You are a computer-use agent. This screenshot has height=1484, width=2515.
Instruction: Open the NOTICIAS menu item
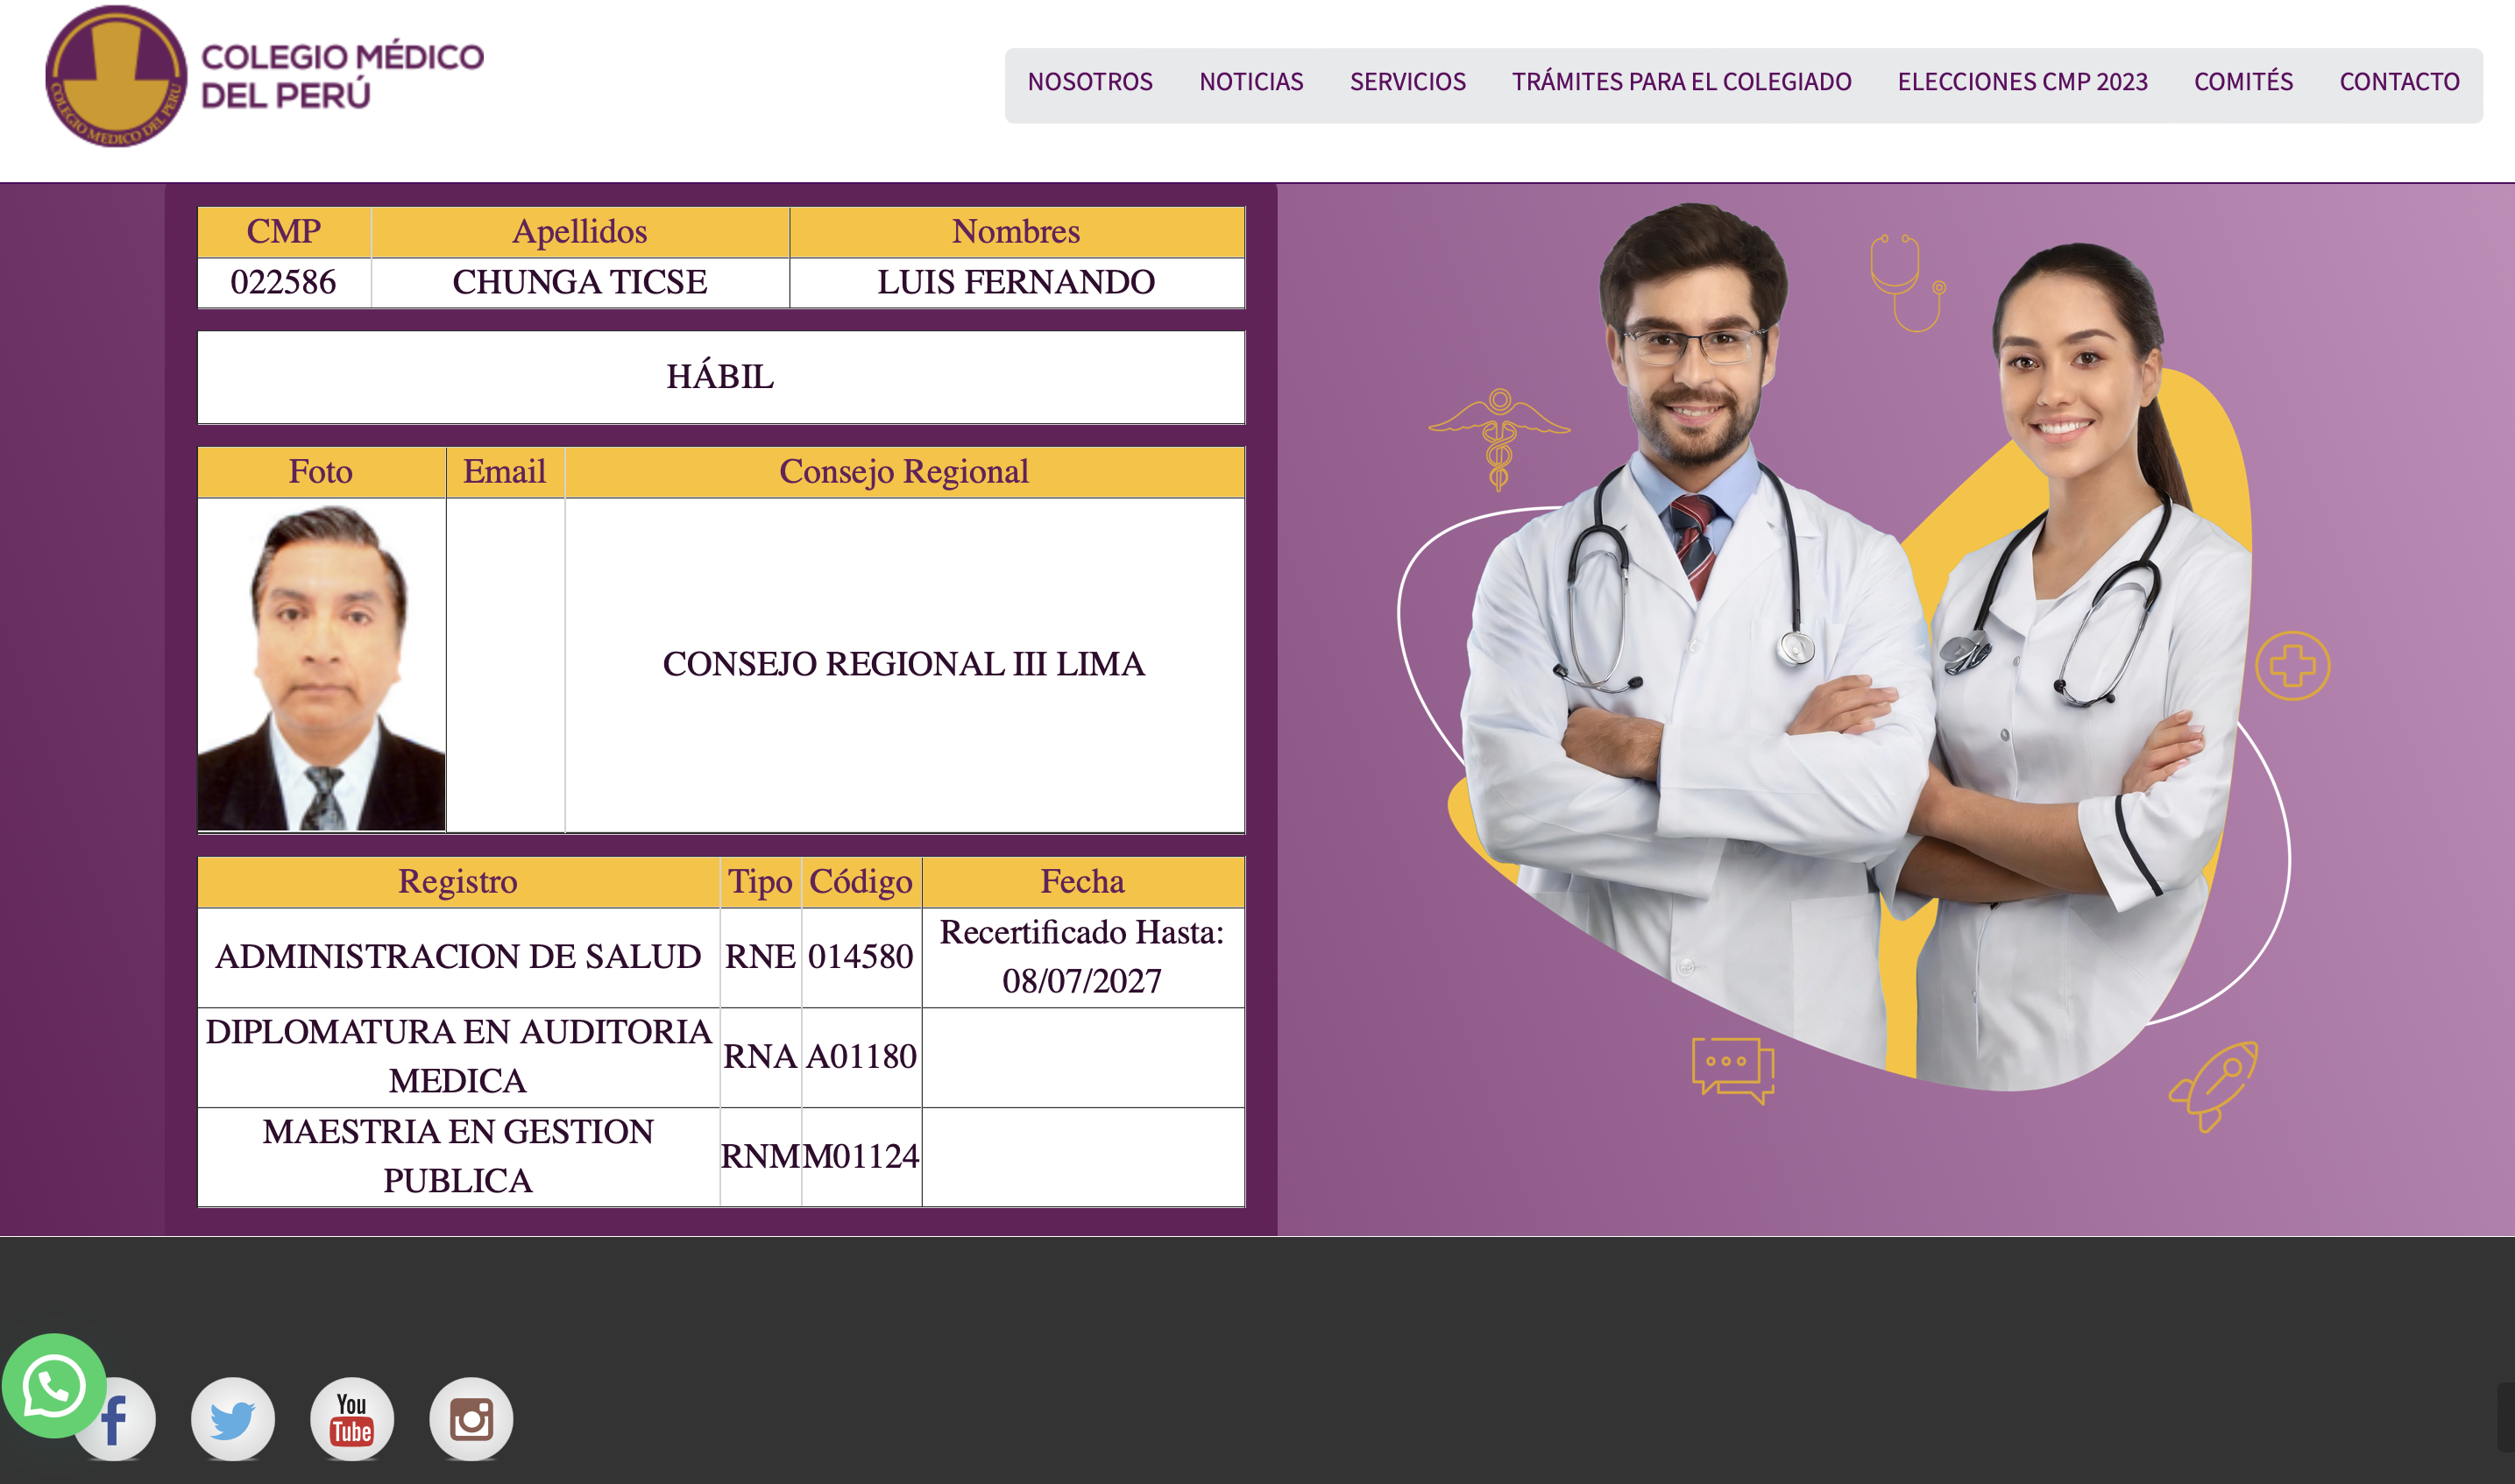[x=1251, y=82]
